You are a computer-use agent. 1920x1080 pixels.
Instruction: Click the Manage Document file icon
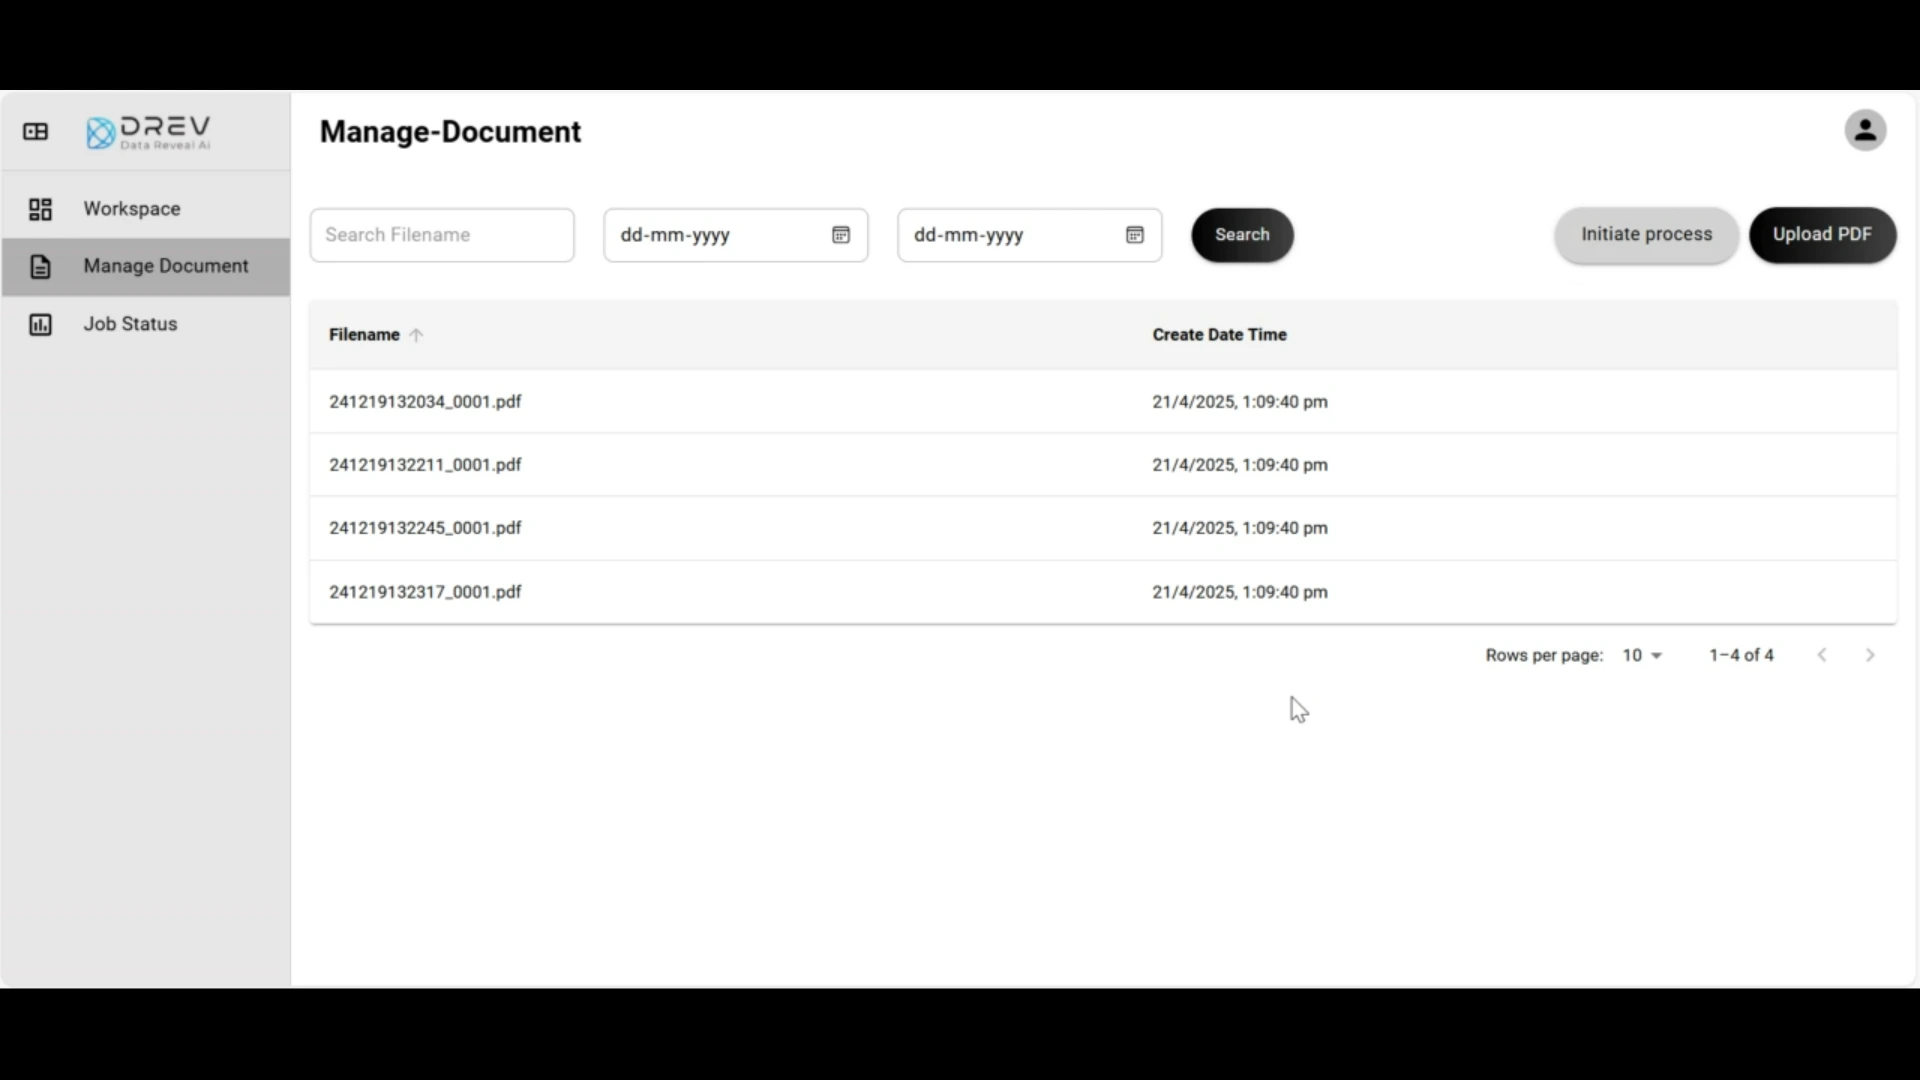(x=40, y=267)
